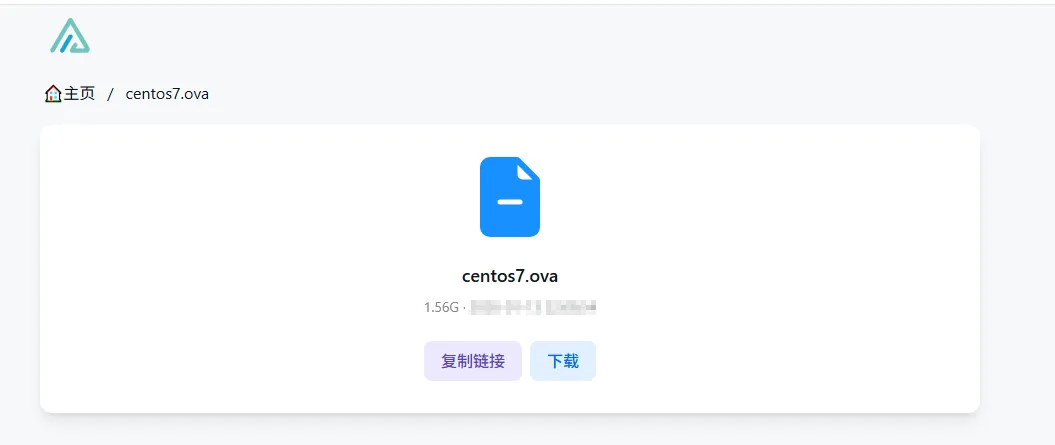Click the purple 复制链接 label text
Image resolution: width=1055 pixels, height=445 pixels.
tap(473, 361)
